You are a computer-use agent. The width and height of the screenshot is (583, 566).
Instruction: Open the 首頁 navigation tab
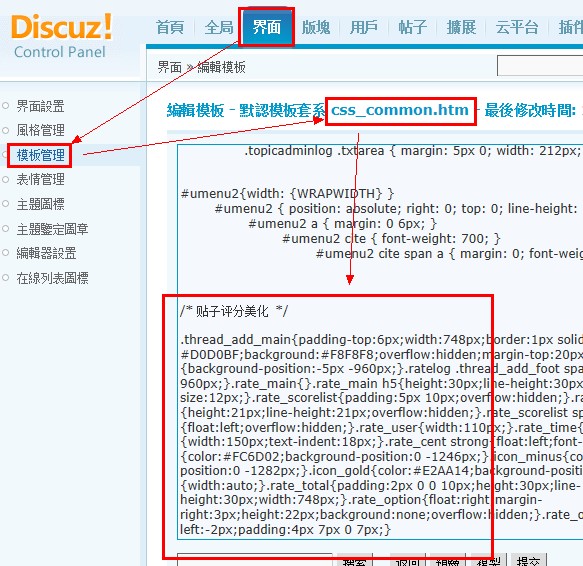tap(170, 28)
